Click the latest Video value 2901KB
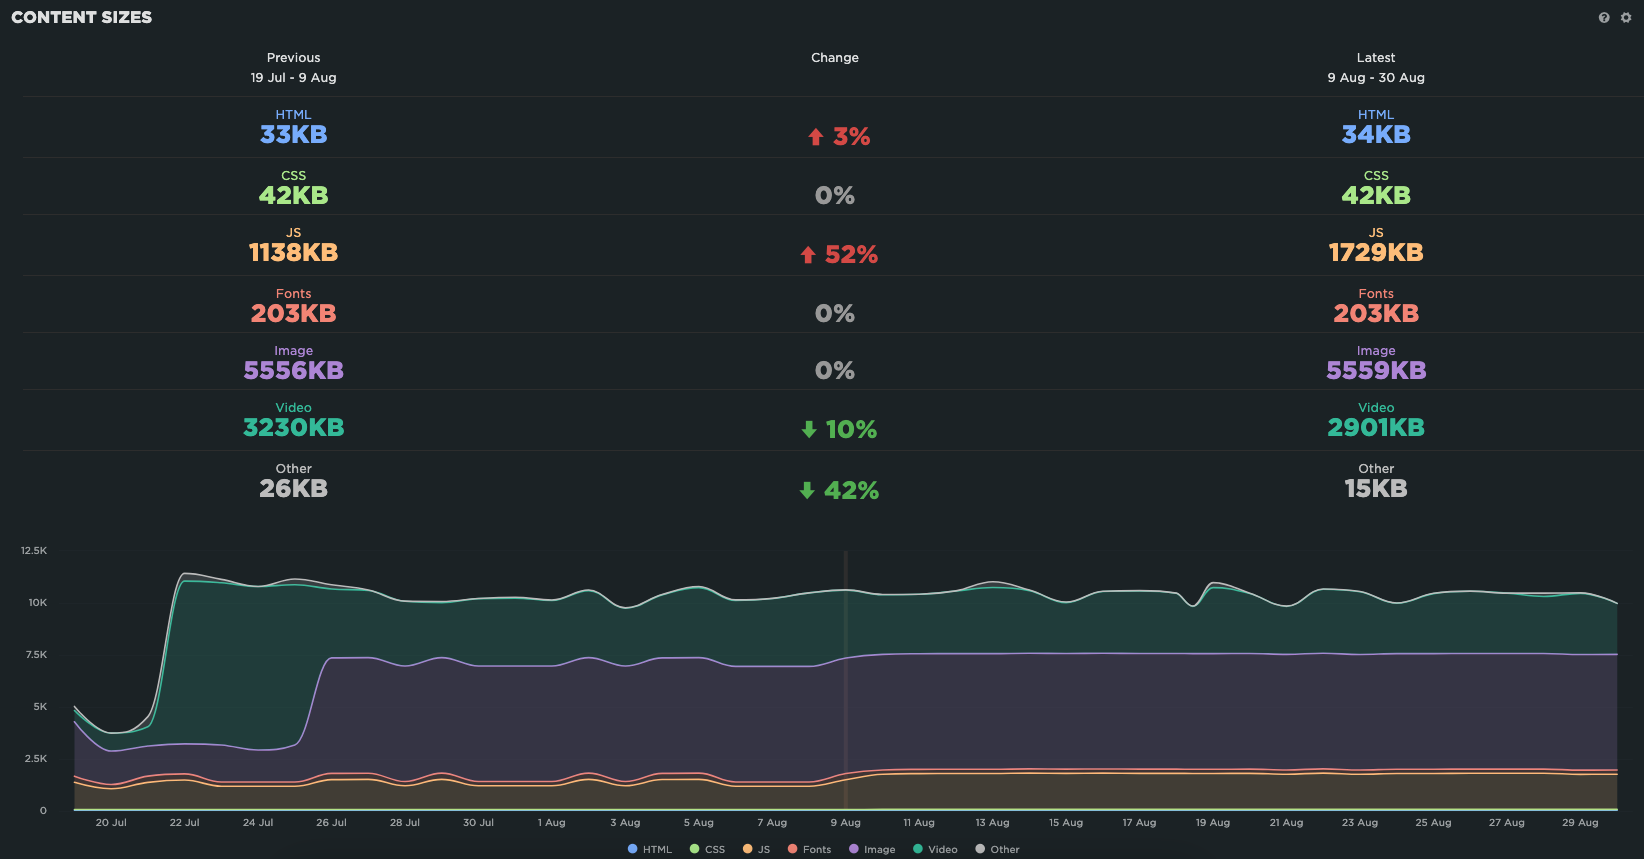 click(1375, 428)
